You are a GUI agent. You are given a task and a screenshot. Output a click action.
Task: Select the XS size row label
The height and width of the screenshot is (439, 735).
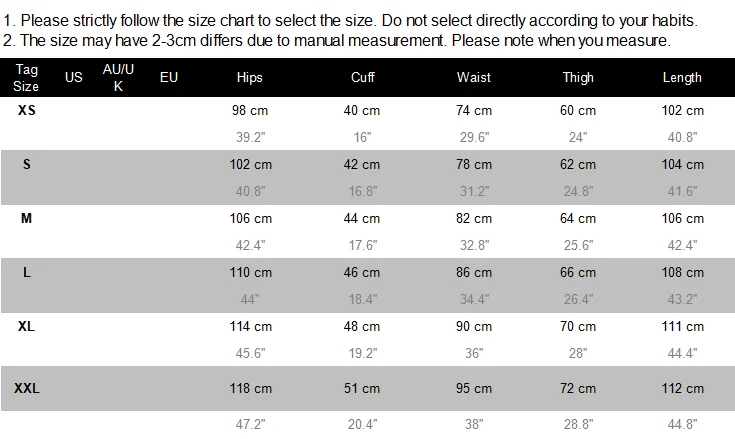(x=27, y=110)
